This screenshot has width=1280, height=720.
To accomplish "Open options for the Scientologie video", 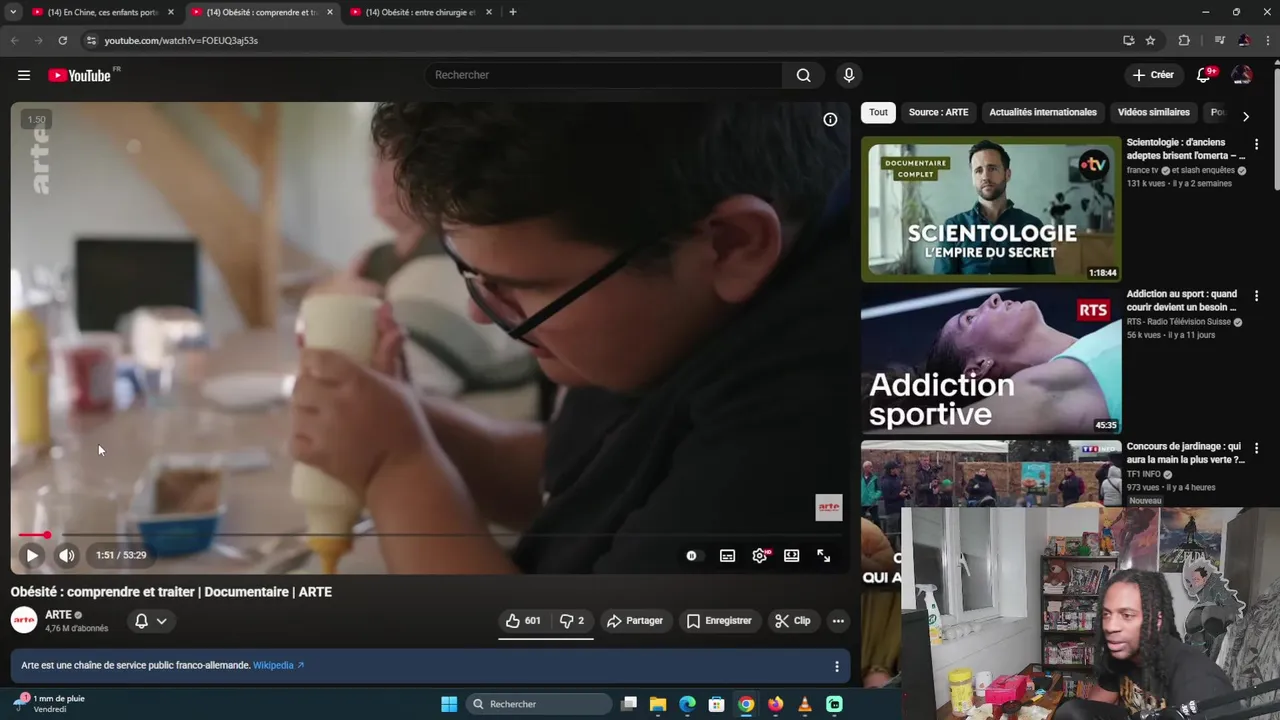I will 1256,145.
